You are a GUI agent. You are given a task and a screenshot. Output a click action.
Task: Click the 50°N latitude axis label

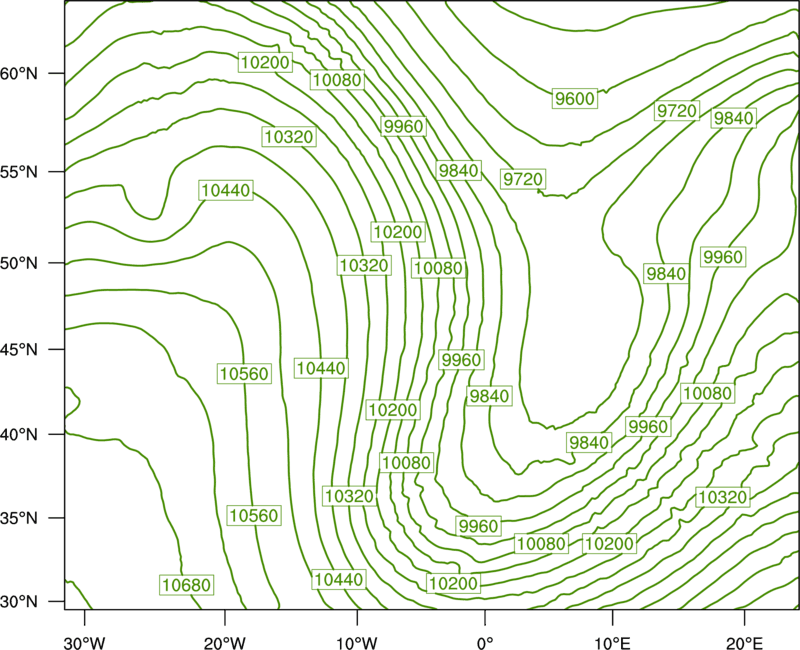point(19,263)
